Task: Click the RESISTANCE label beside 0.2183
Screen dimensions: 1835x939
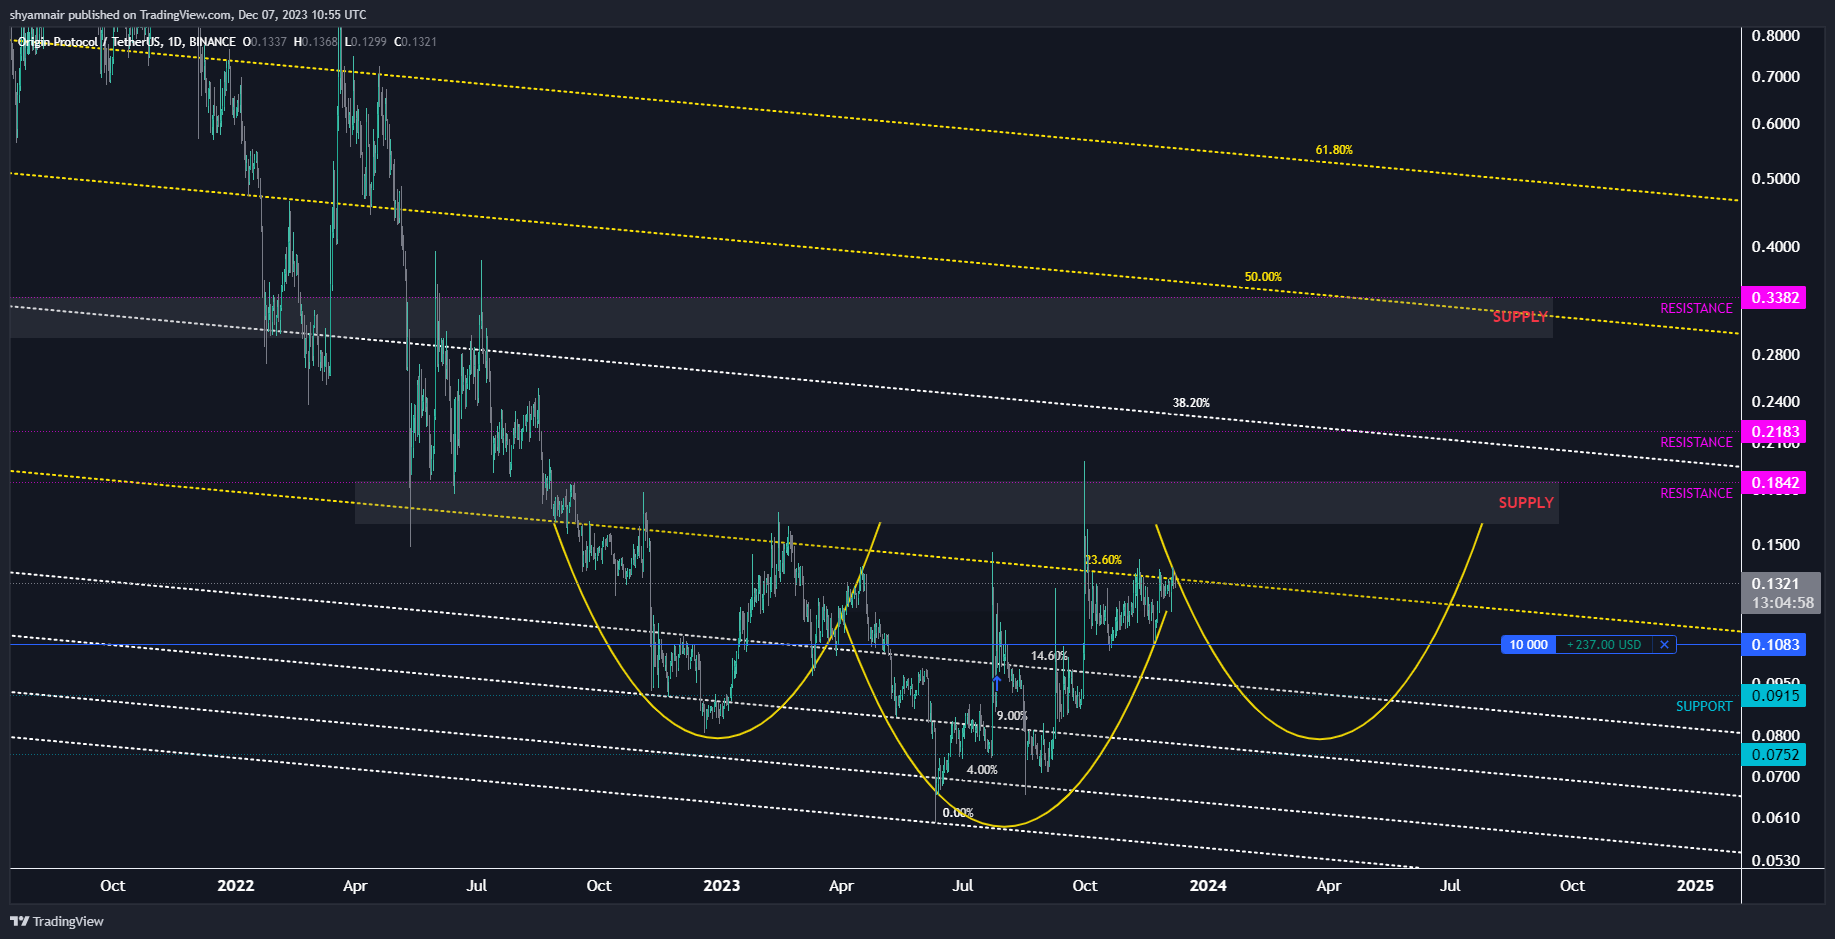Action: 1696,443
